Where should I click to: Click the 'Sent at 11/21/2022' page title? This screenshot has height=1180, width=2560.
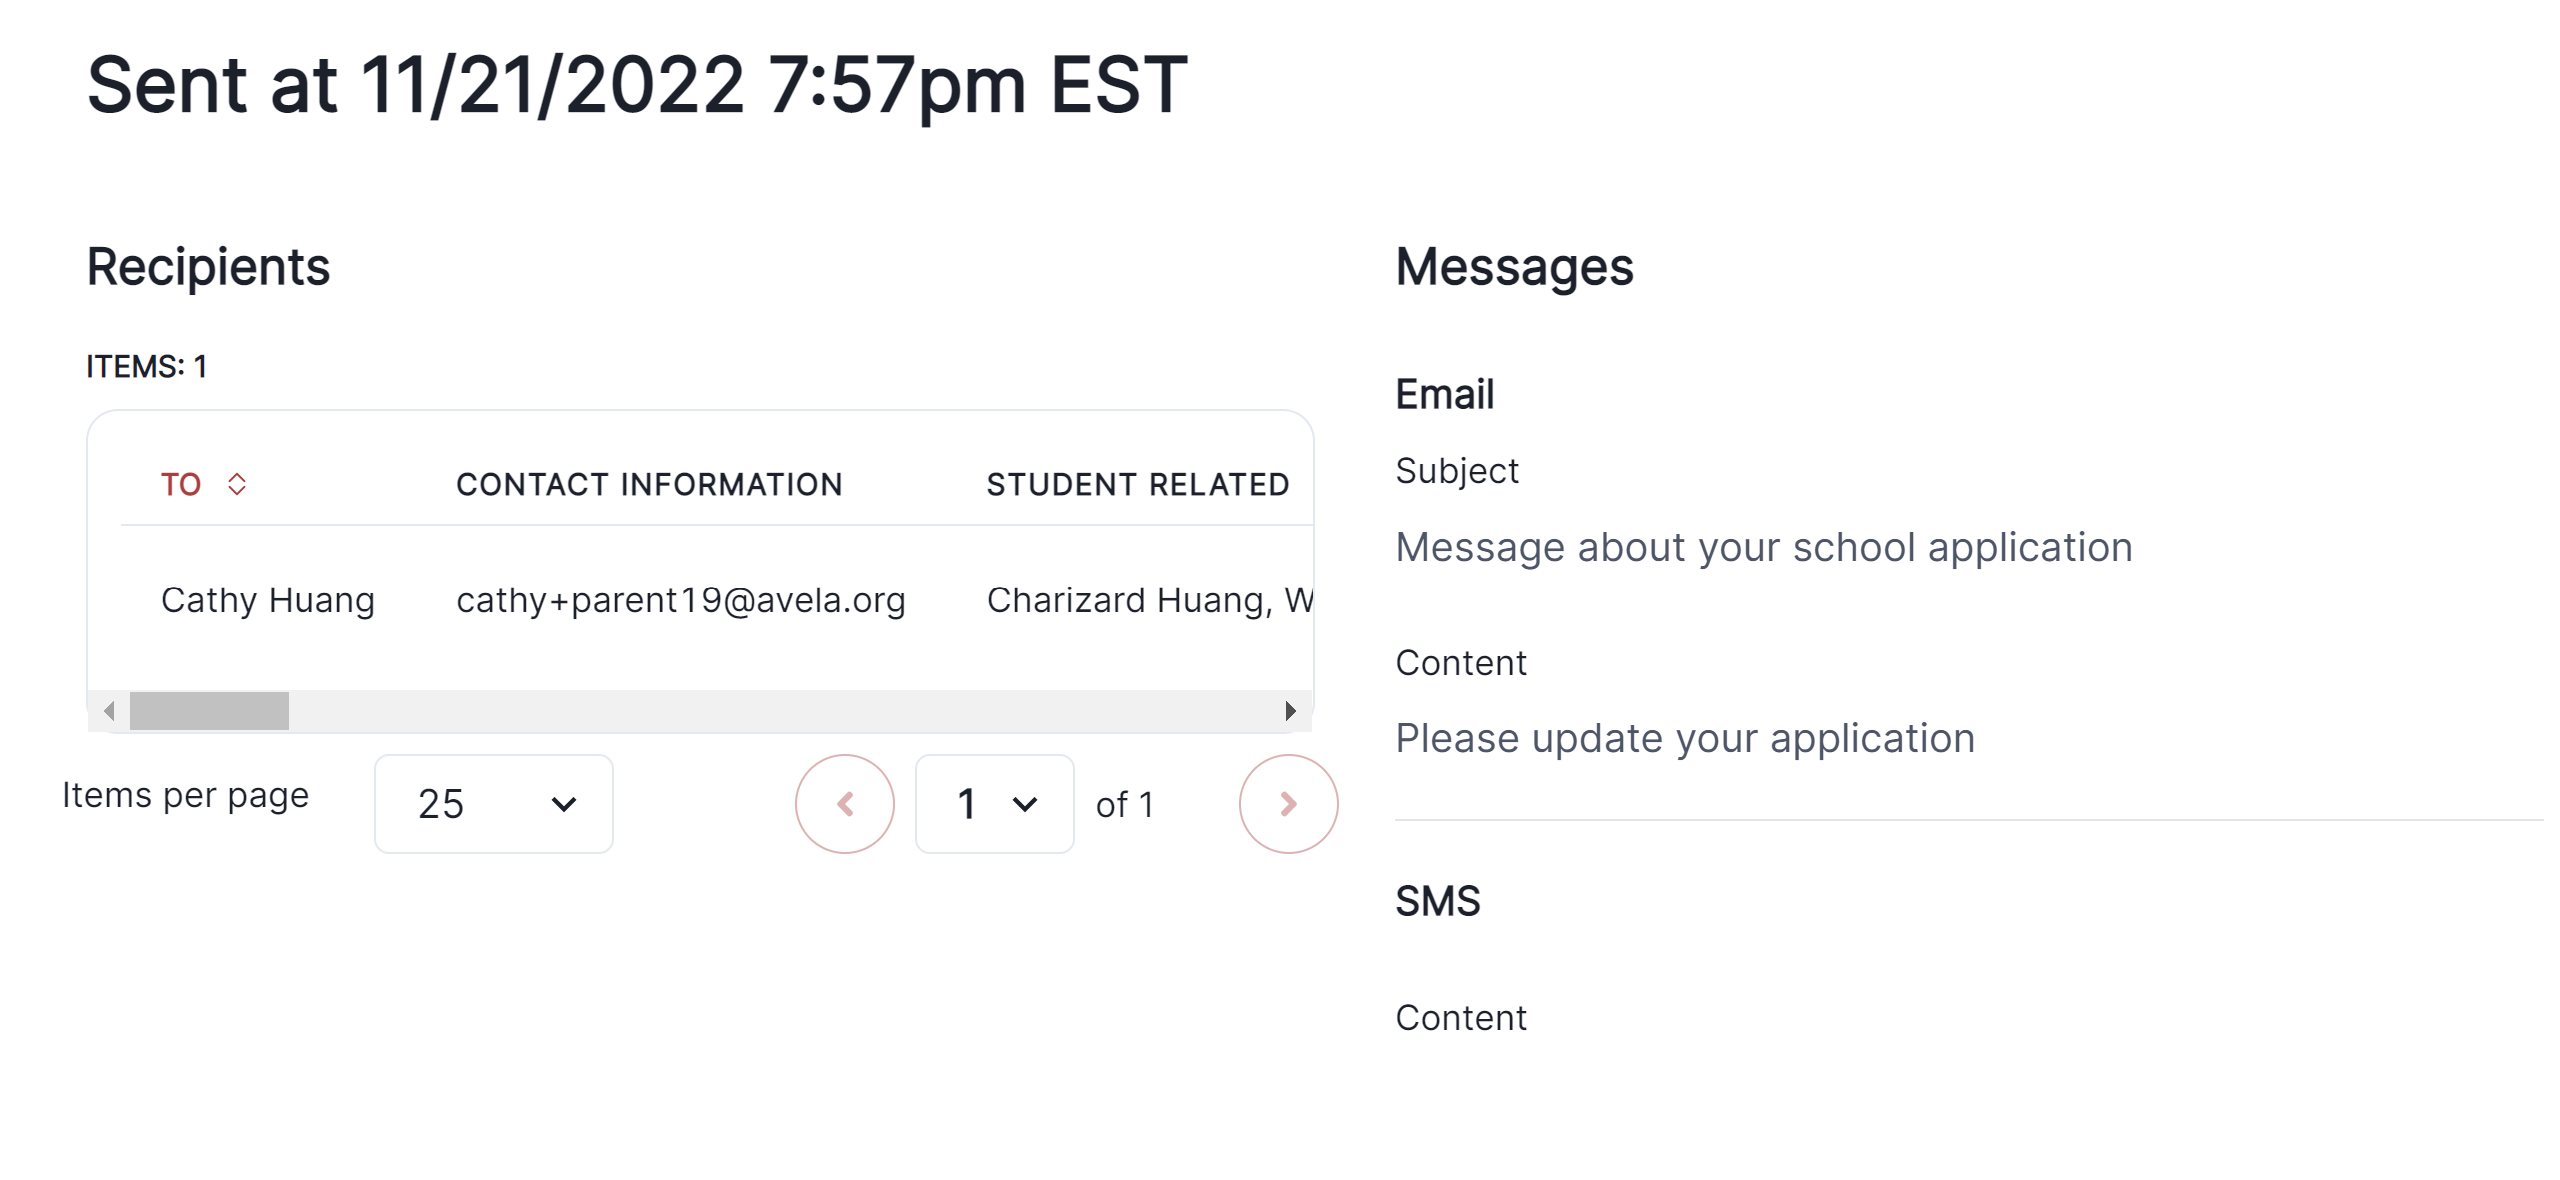tap(637, 85)
